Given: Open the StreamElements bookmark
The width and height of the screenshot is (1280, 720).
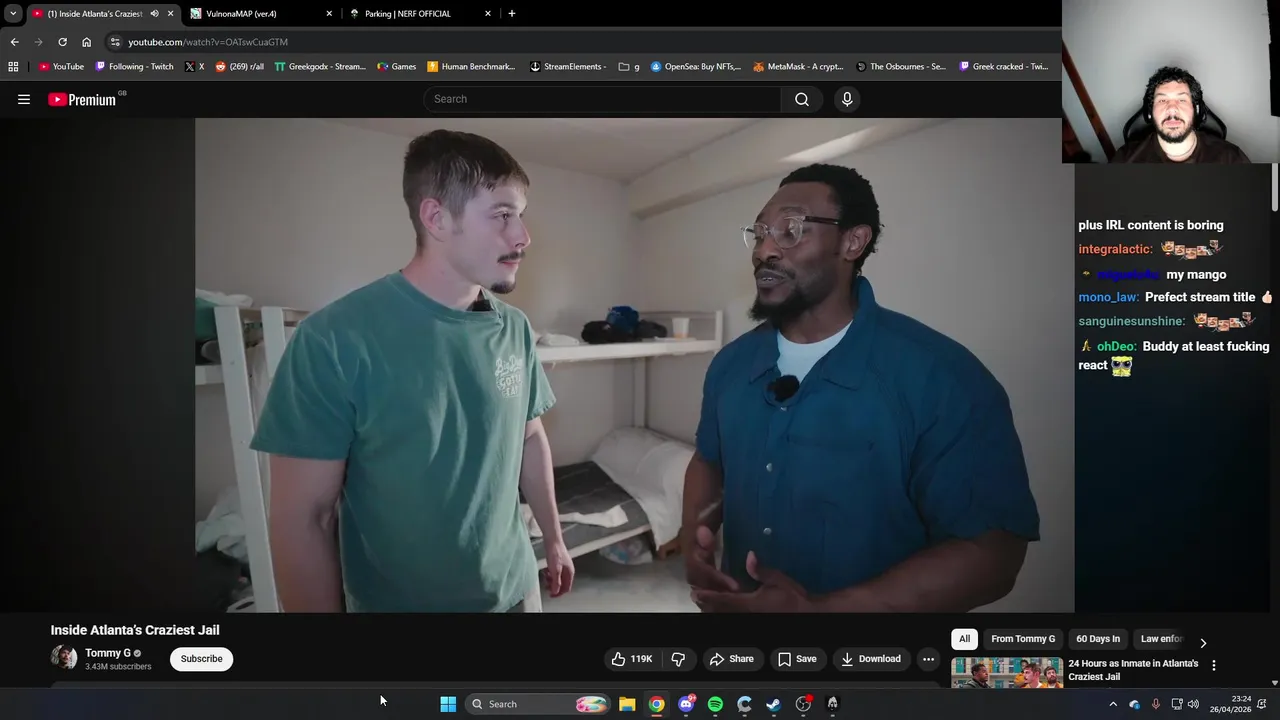Looking at the screenshot, I should coord(568,67).
